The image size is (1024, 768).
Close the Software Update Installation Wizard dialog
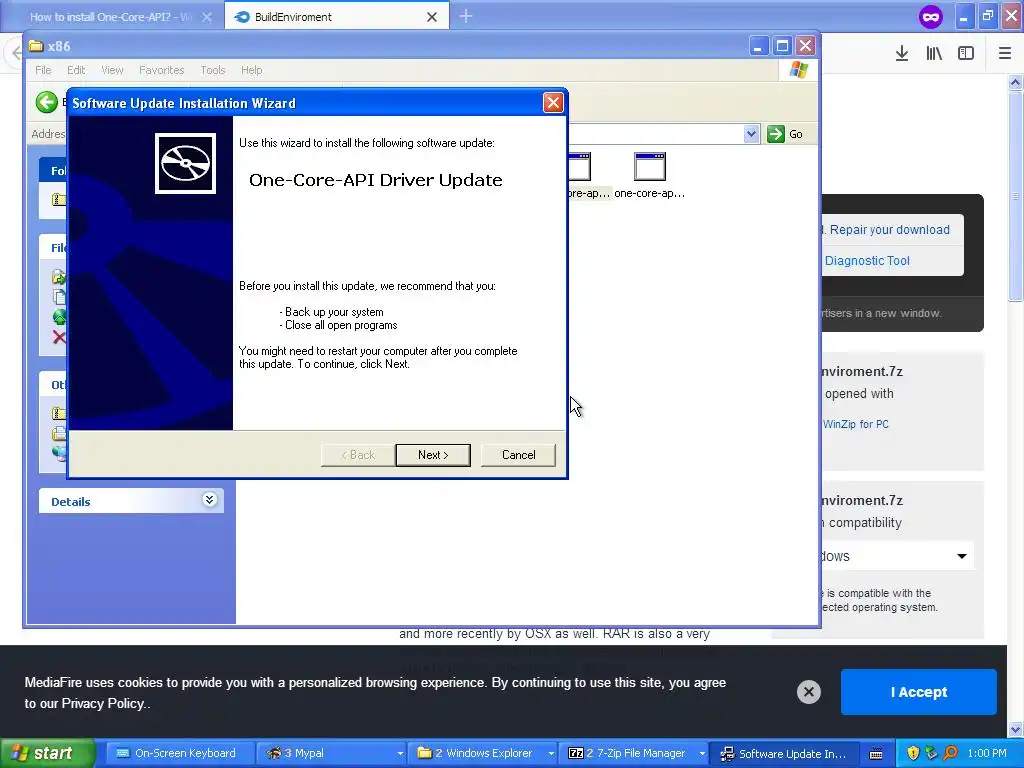(552, 103)
